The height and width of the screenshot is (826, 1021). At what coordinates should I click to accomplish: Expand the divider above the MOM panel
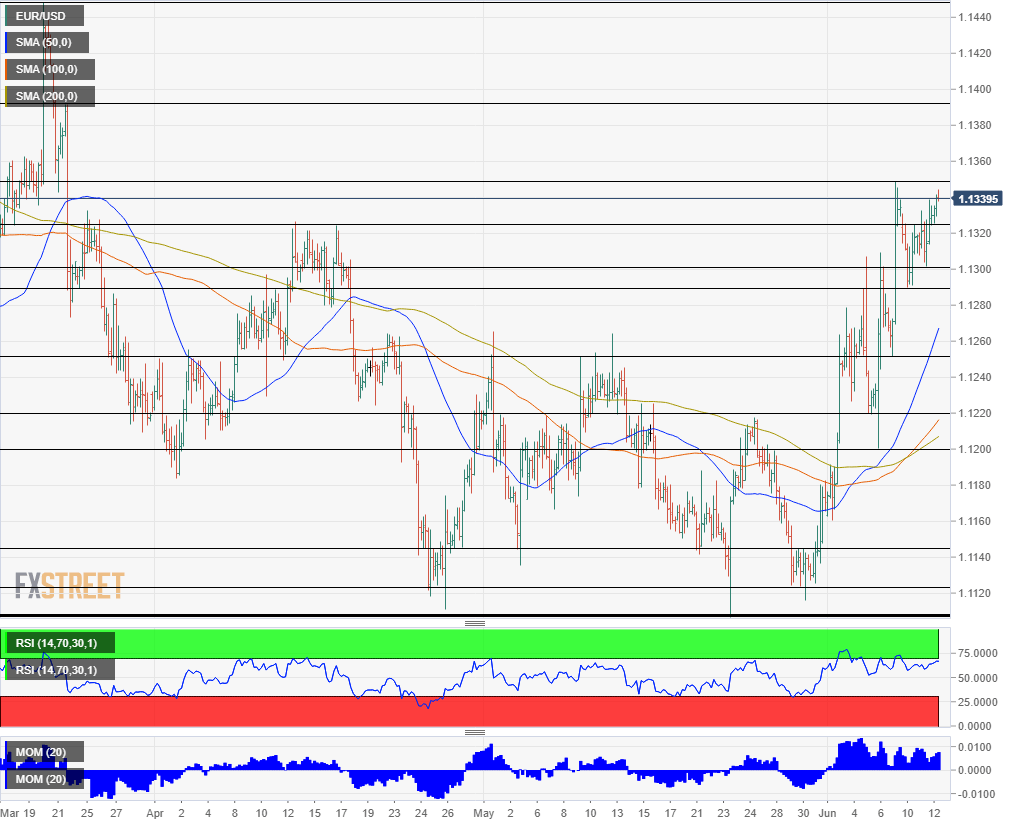click(475, 732)
